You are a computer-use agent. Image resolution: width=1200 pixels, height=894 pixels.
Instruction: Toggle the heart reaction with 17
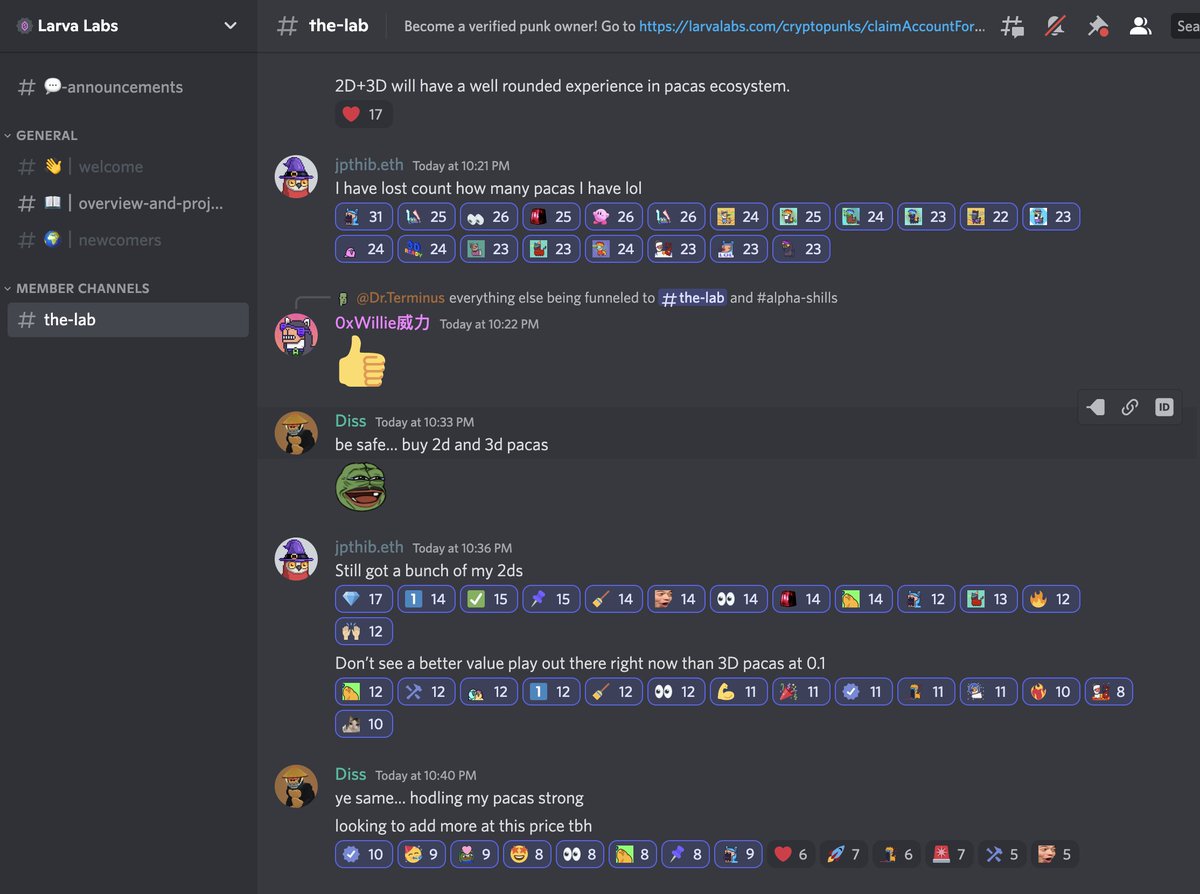coord(364,114)
